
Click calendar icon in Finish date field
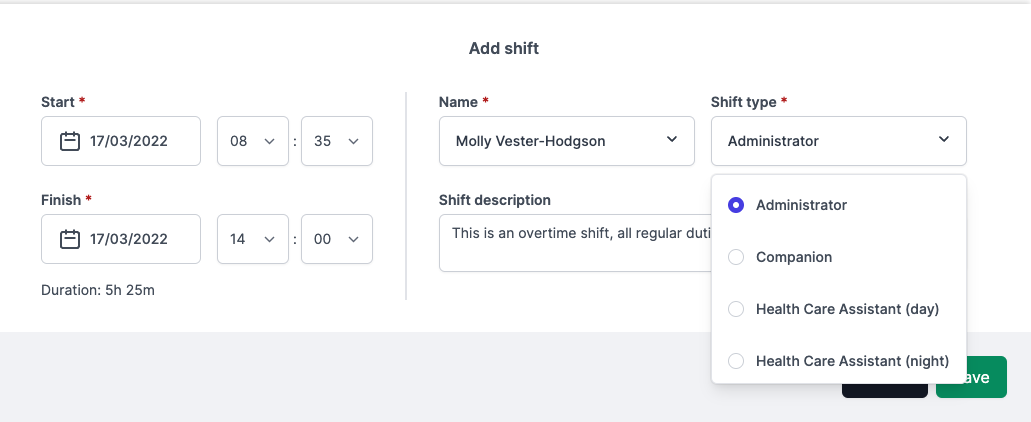tap(70, 239)
